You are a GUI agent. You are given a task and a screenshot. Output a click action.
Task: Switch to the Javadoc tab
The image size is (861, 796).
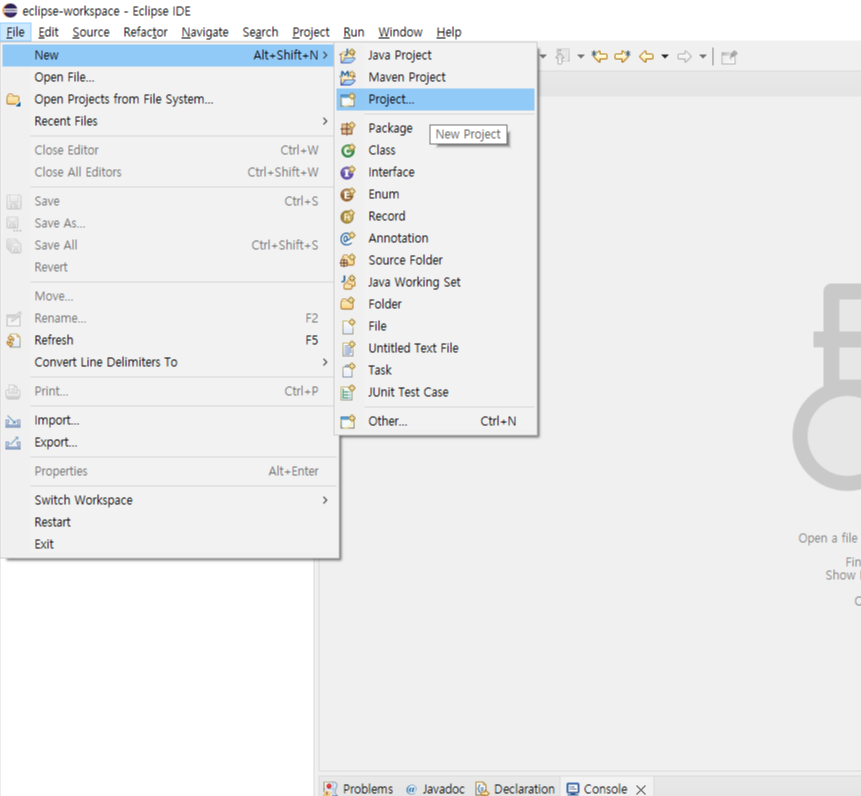tap(435, 789)
